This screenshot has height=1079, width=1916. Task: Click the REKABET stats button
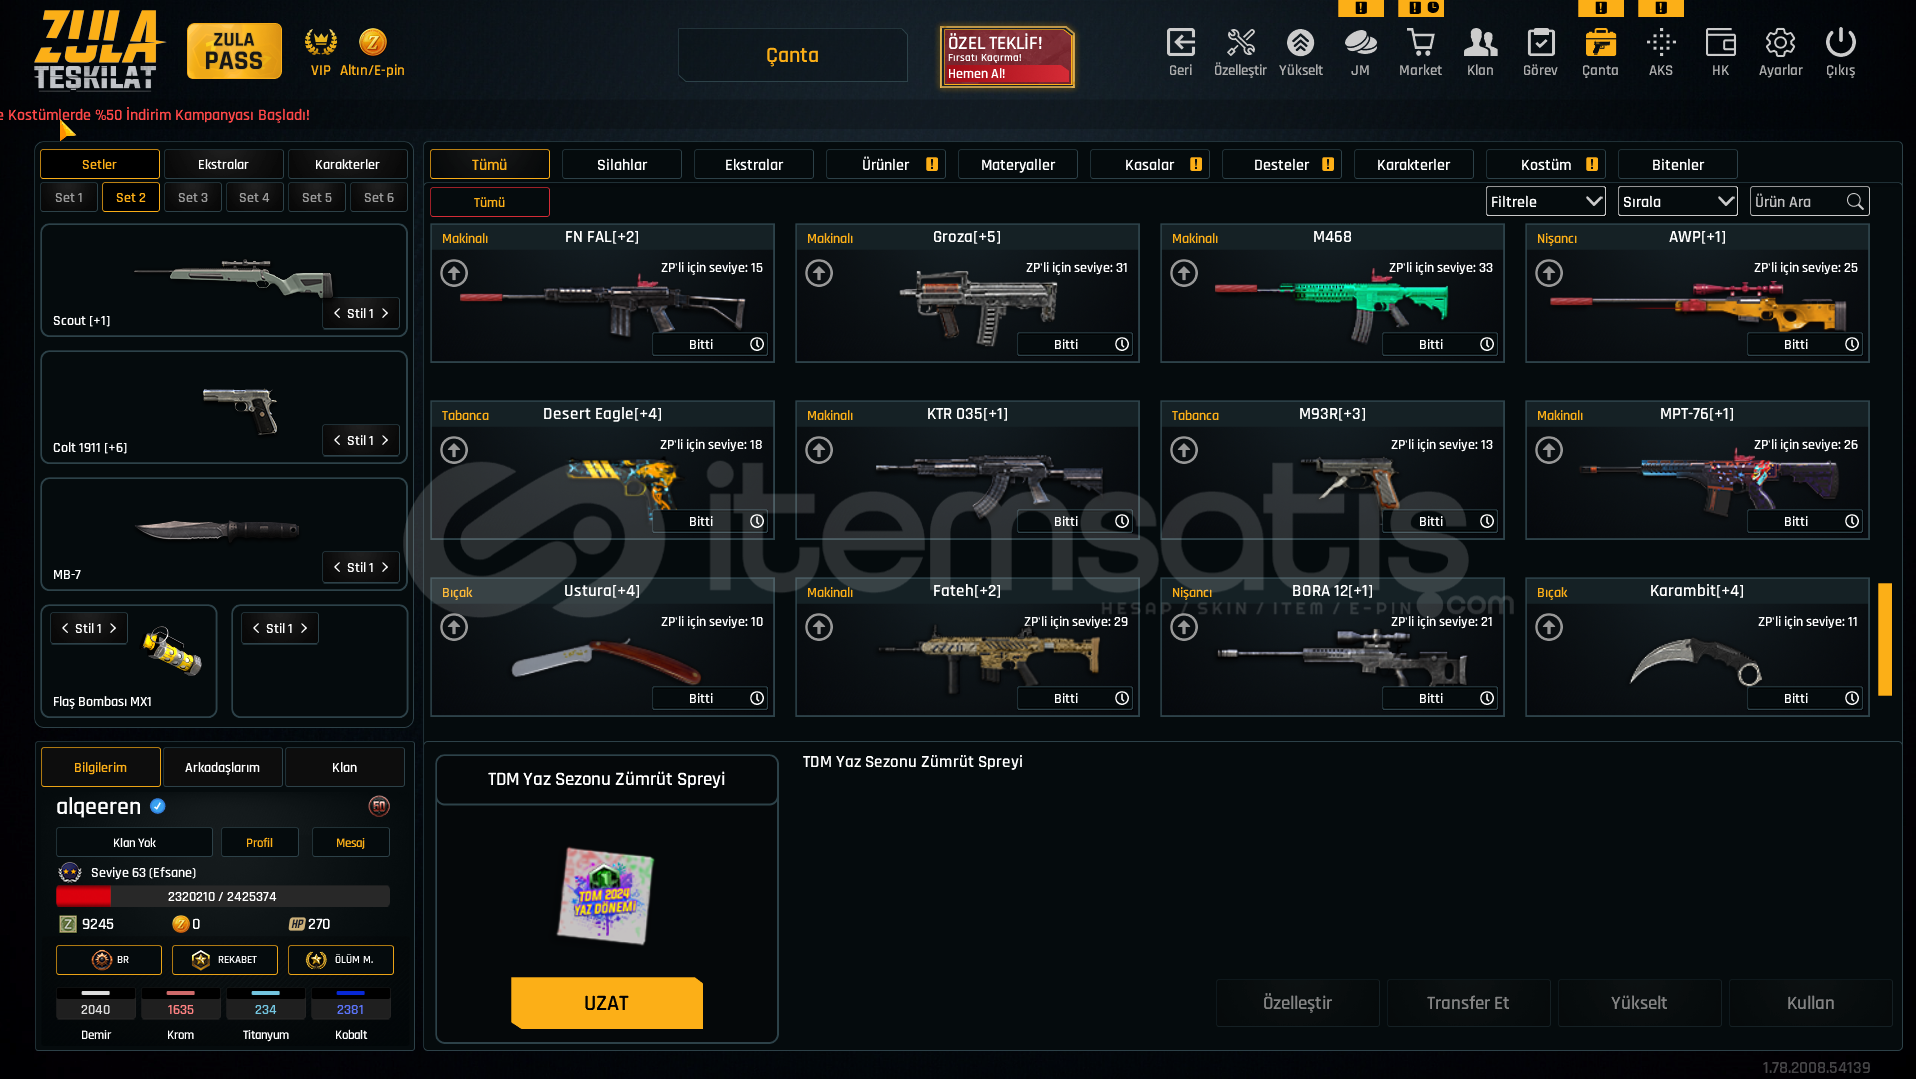[225, 960]
